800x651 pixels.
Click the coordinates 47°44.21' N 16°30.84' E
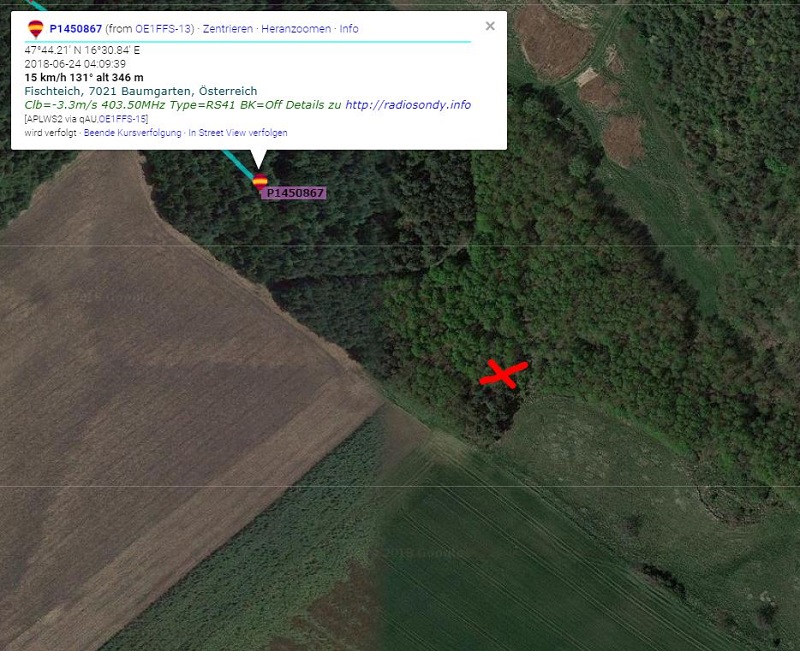(82, 50)
